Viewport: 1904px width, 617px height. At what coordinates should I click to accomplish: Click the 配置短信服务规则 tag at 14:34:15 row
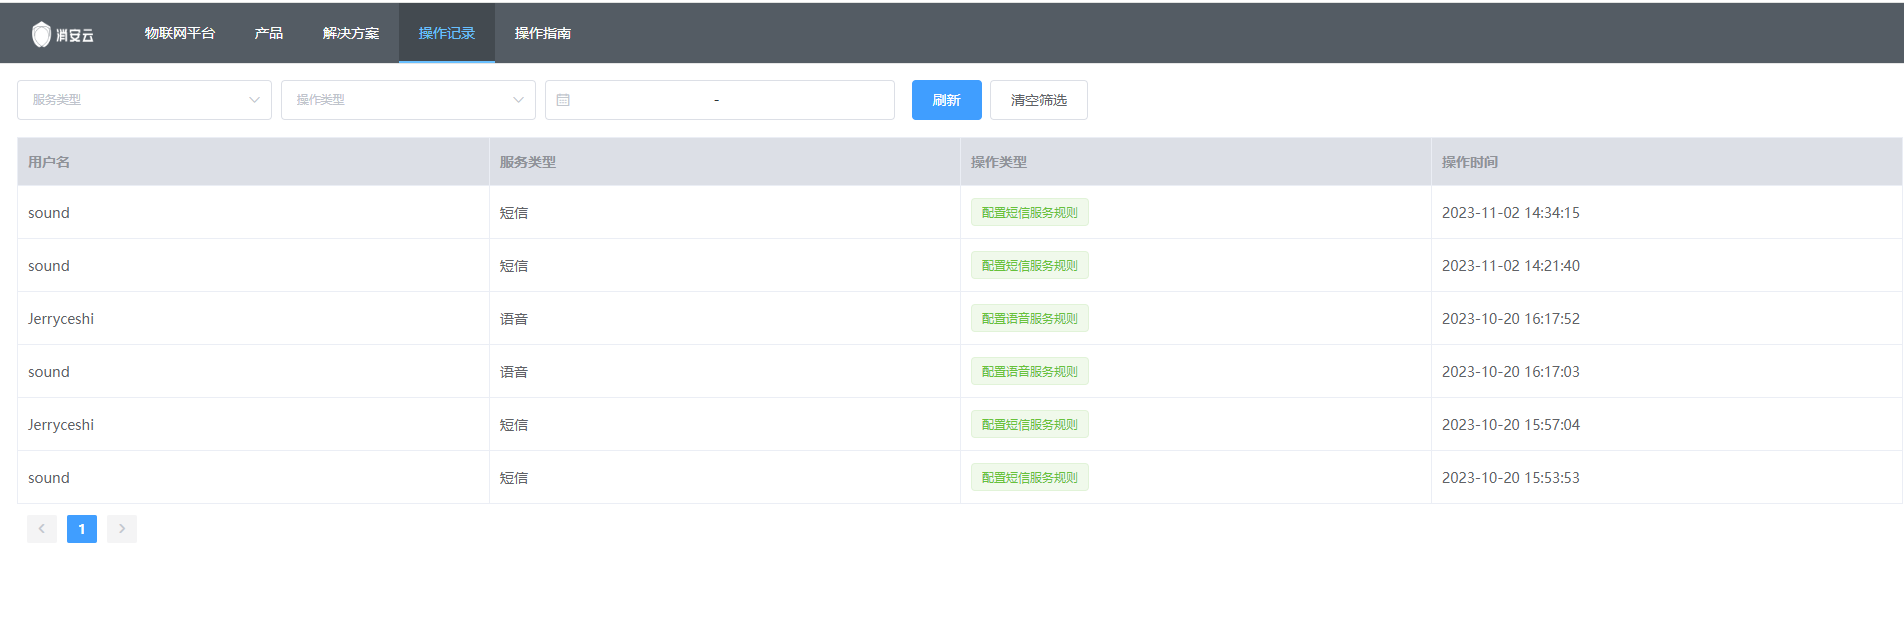click(1030, 212)
